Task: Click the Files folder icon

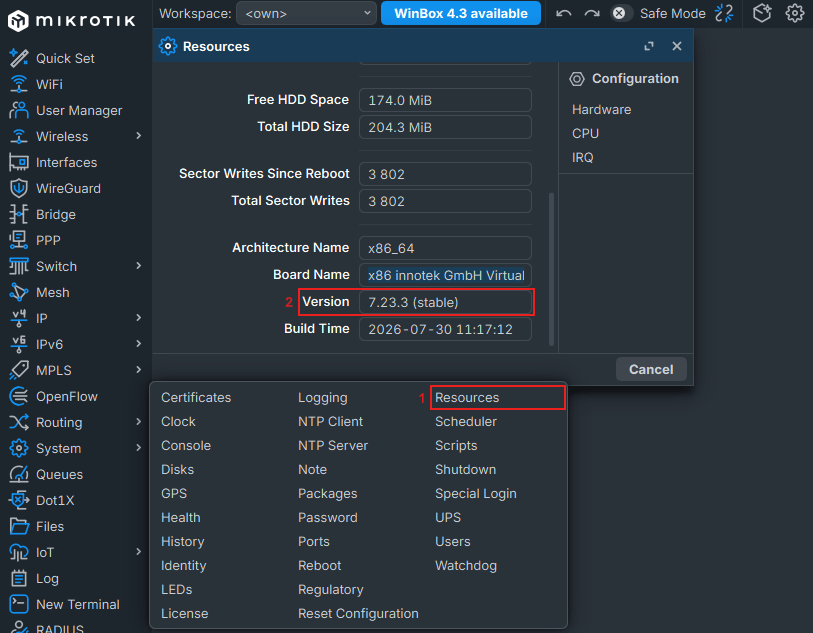Action: (19, 526)
